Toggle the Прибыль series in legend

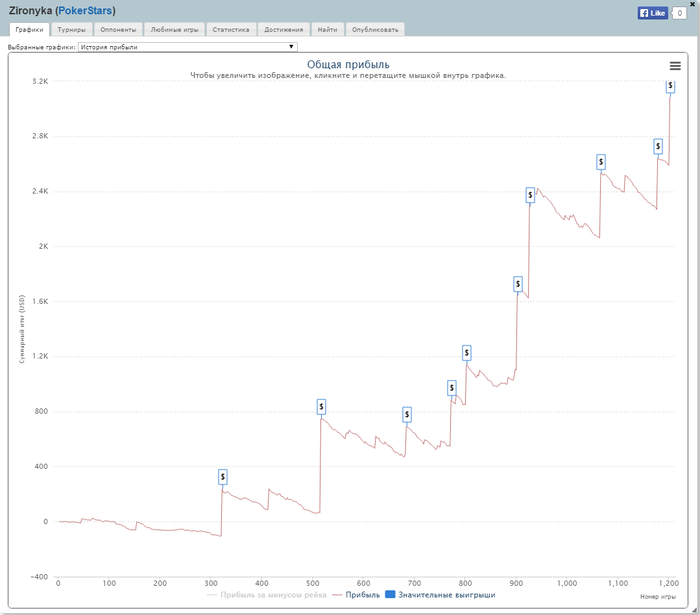tap(356, 595)
